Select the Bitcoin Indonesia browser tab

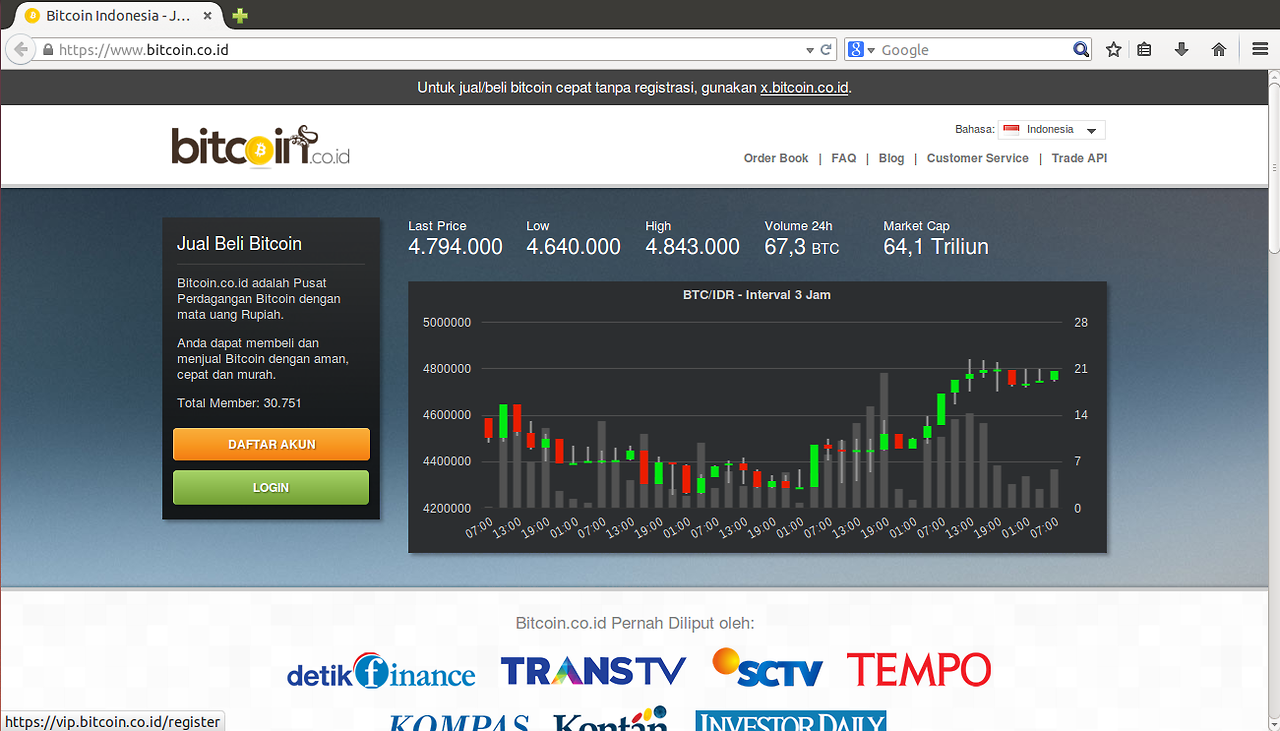click(119, 16)
